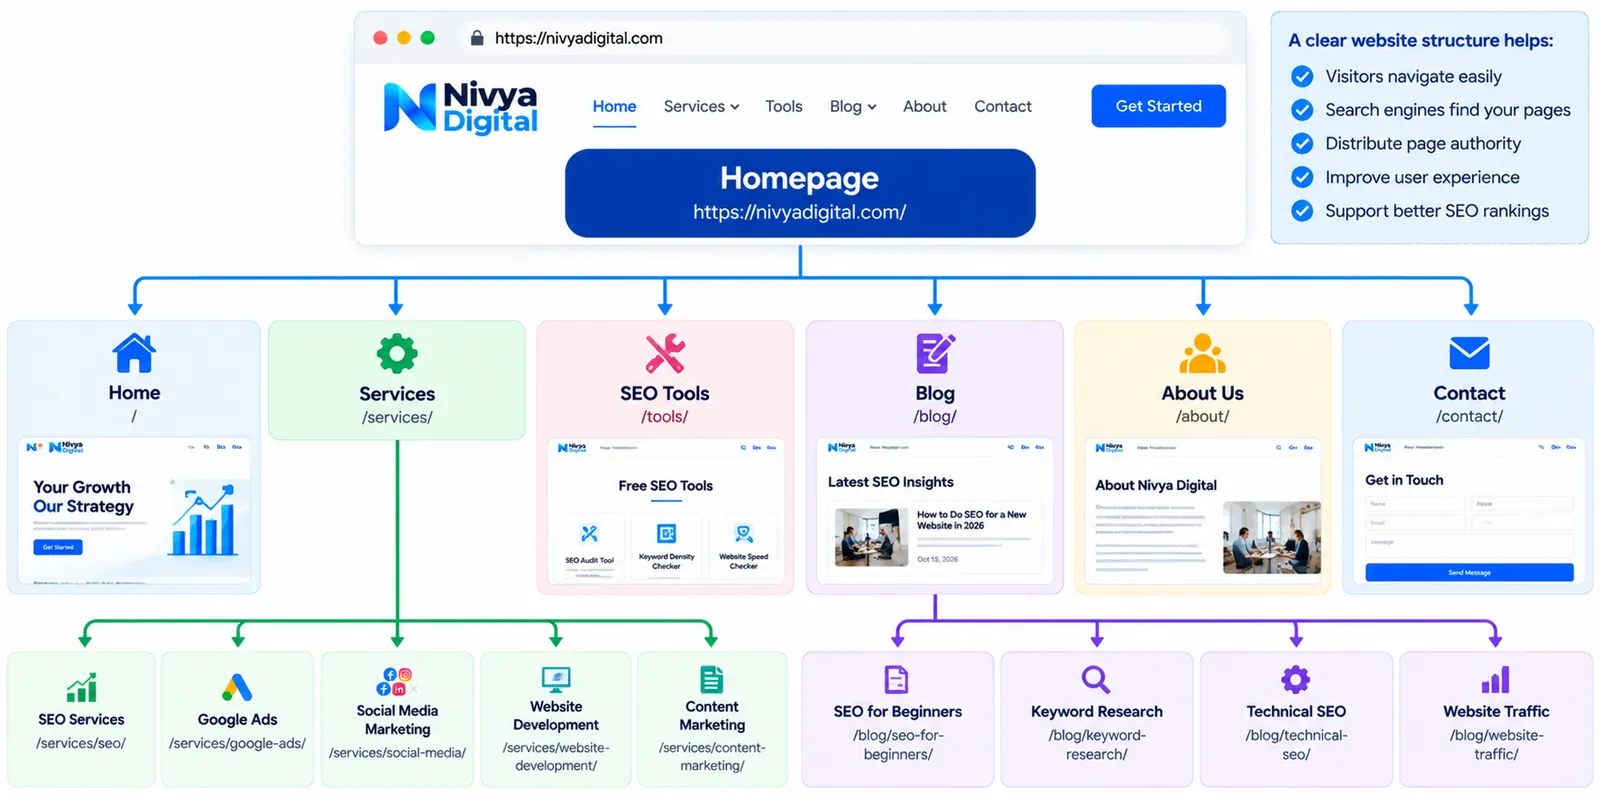The image size is (1600, 800).
Task: Click the Google Ads logo icon
Action: [237, 687]
